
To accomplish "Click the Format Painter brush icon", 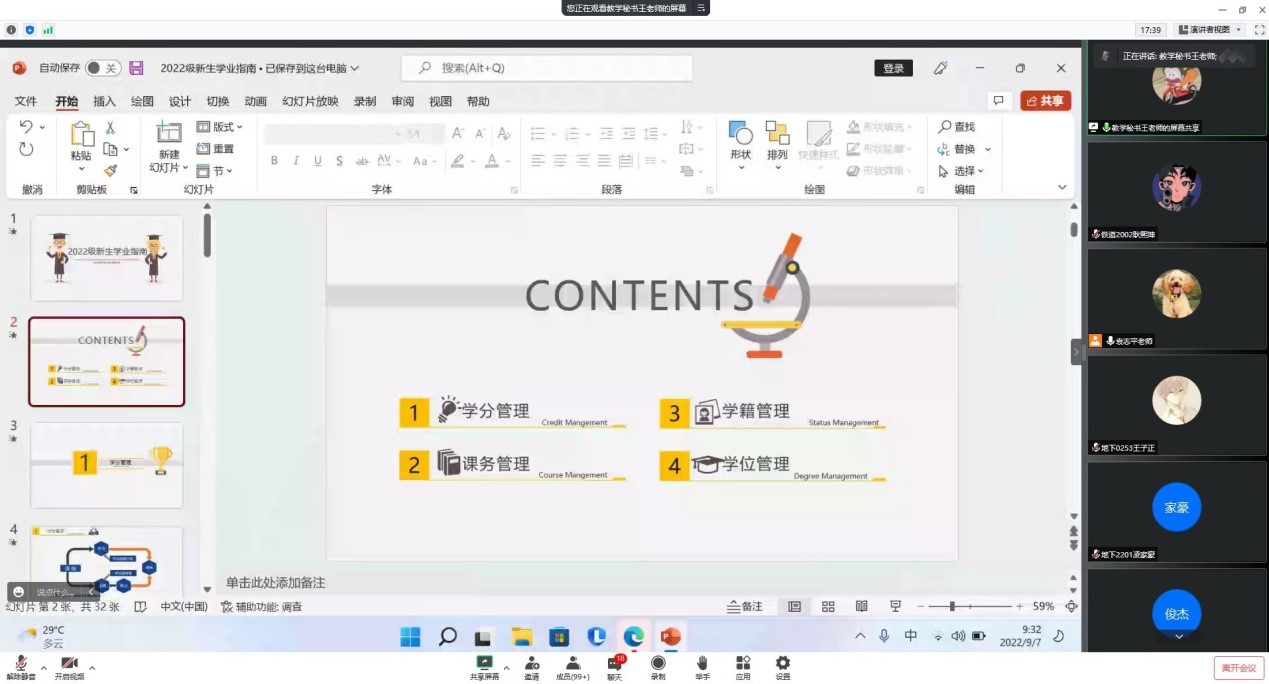I will (x=111, y=171).
